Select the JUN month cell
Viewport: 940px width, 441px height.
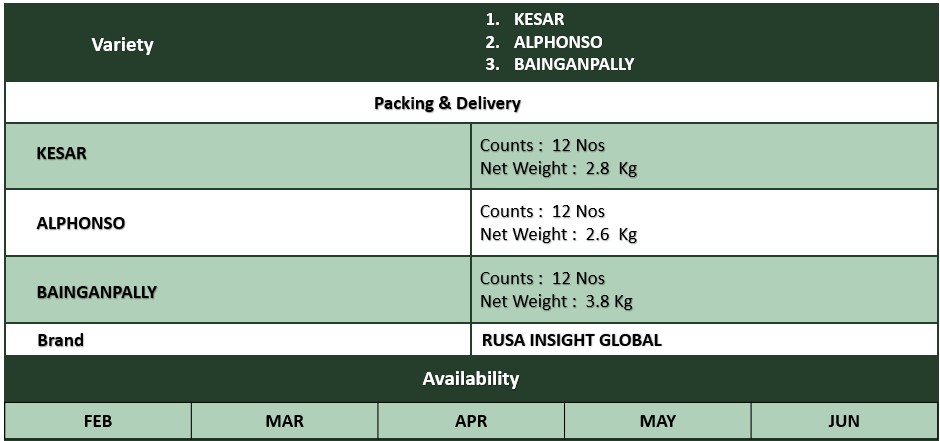pyautogui.click(x=844, y=421)
